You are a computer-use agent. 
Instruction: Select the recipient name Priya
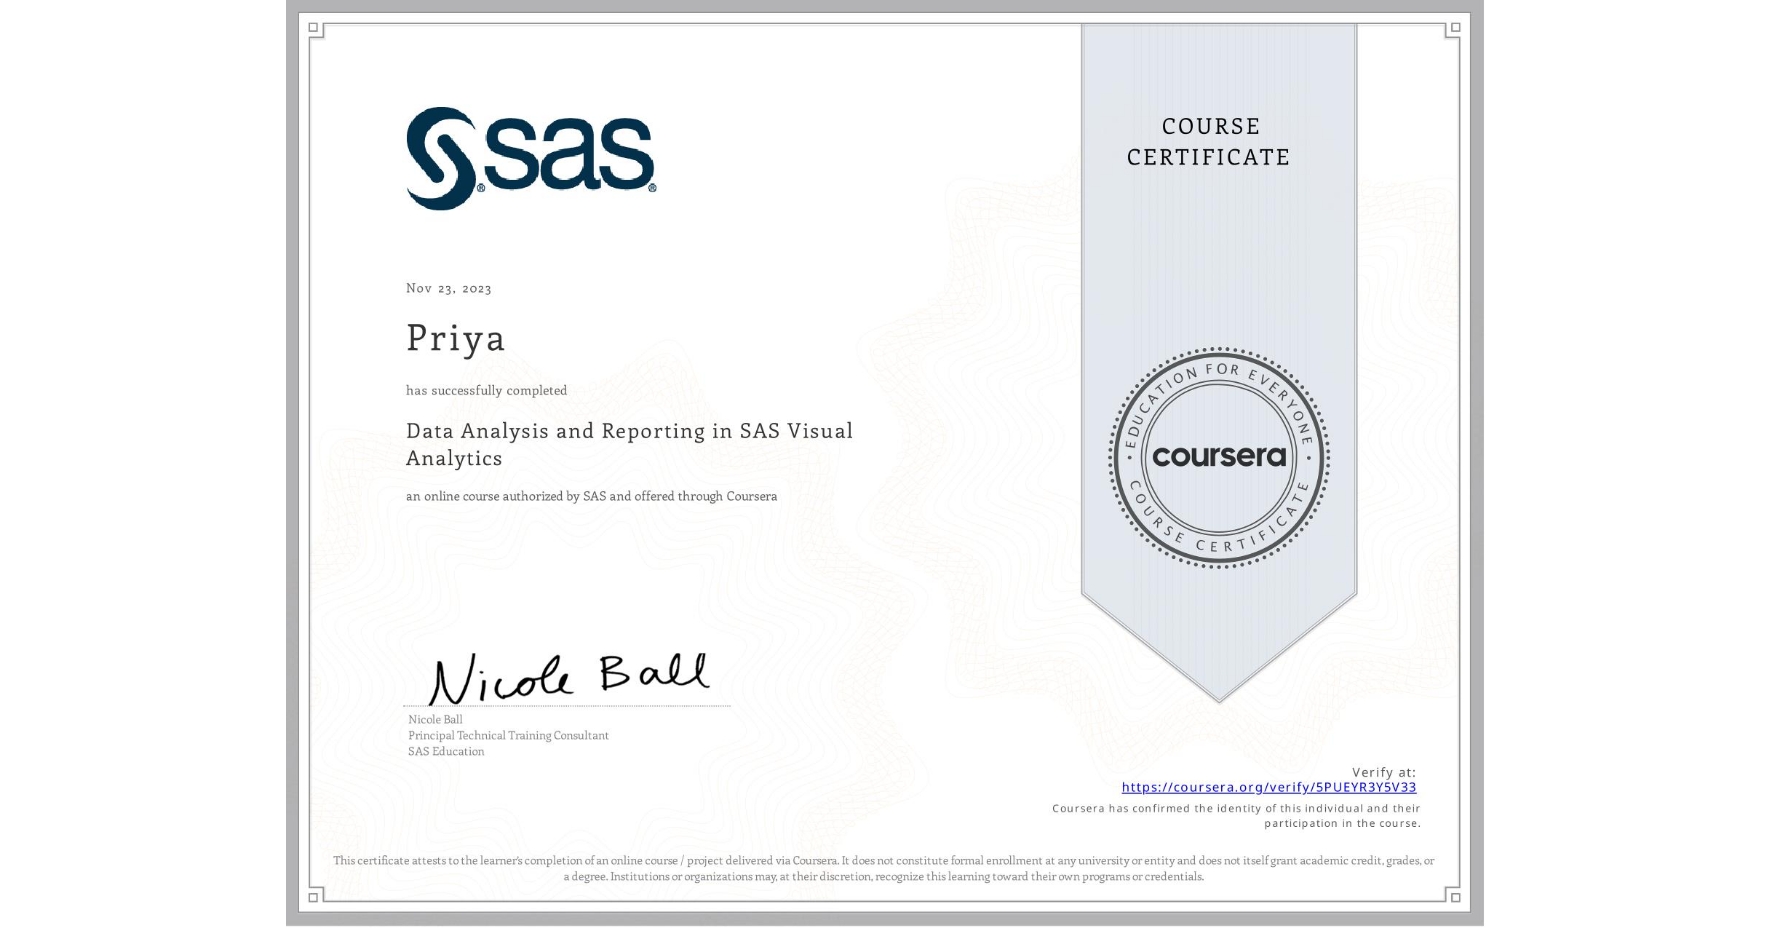click(x=455, y=338)
